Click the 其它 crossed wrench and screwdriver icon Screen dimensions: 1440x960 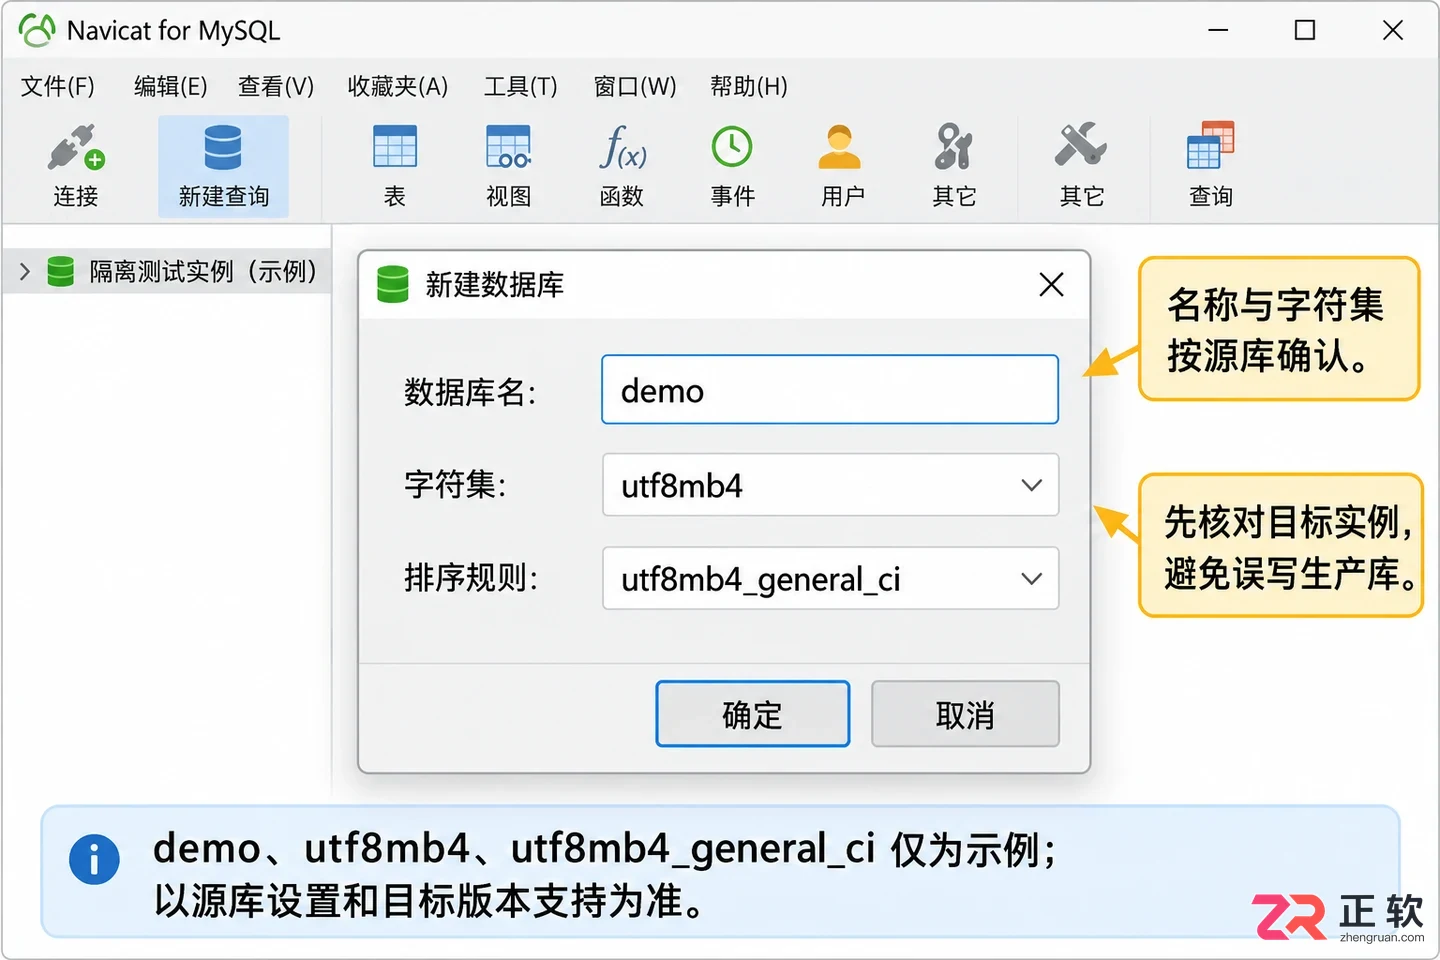click(1081, 146)
